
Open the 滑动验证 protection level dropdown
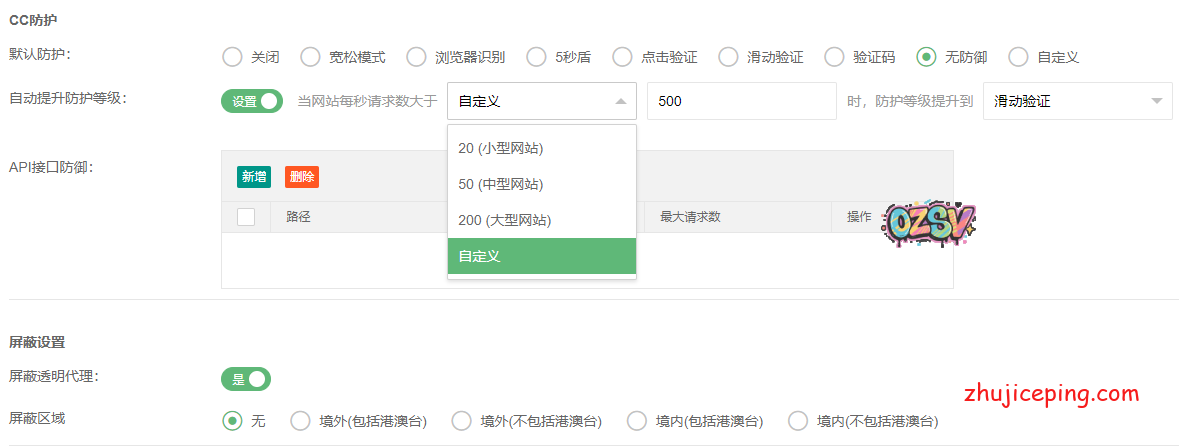(1077, 101)
